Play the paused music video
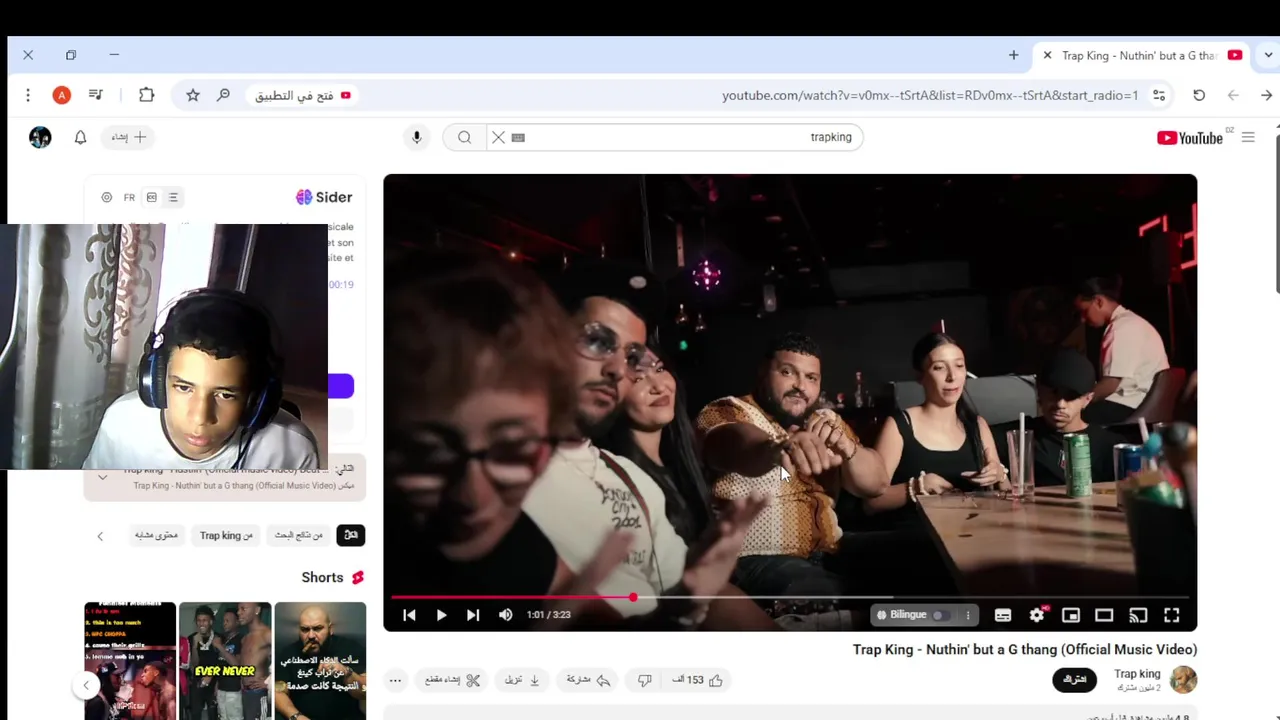The width and height of the screenshot is (1280, 720). click(441, 615)
